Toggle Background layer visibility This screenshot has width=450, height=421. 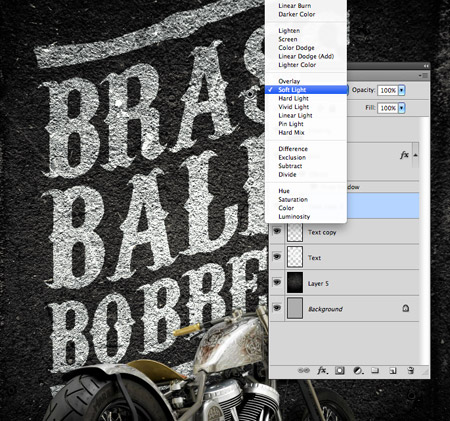point(277,308)
